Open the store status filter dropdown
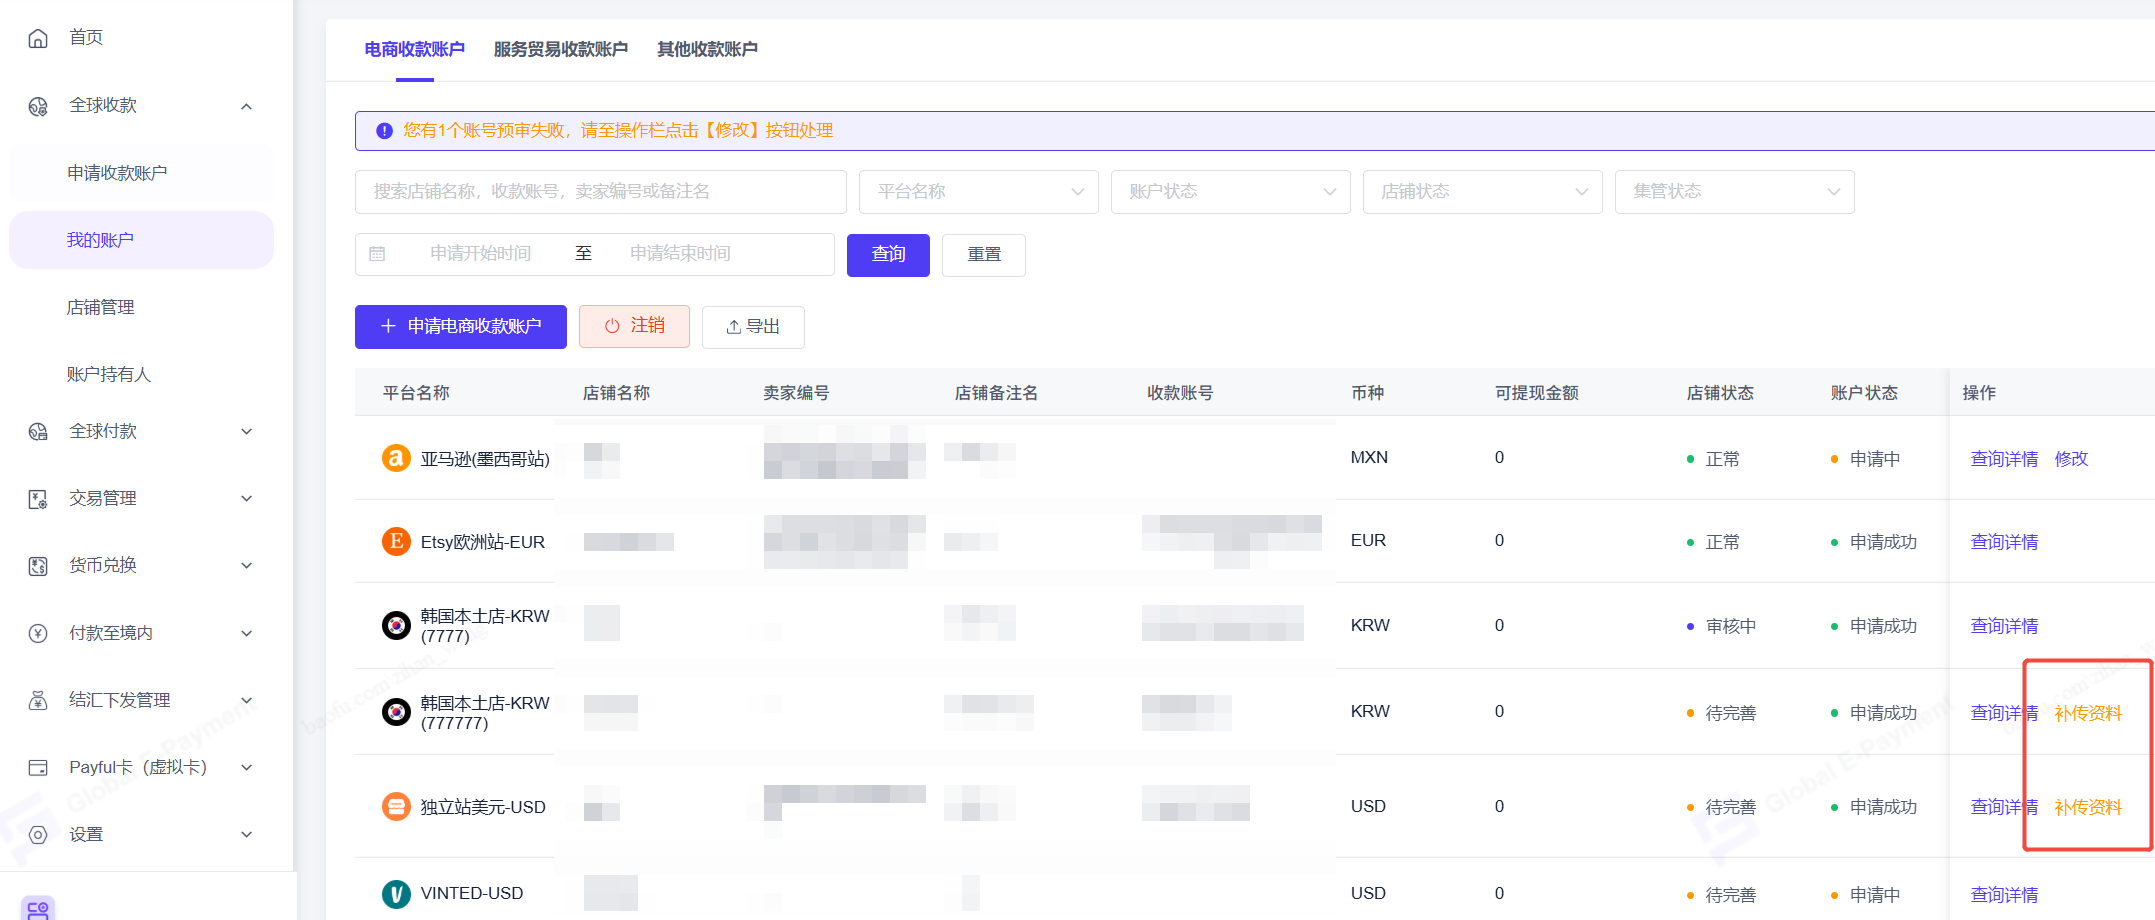Viewport: 2155px width, 920px height. click(x=1482, y=191)
